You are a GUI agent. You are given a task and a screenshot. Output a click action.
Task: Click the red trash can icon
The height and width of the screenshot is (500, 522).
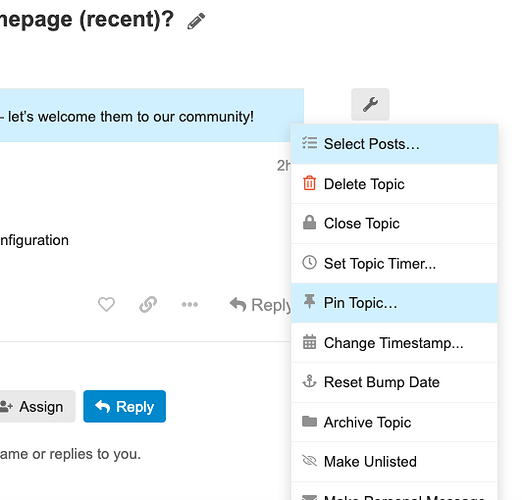pyautogui.click(x=309, y=183)
